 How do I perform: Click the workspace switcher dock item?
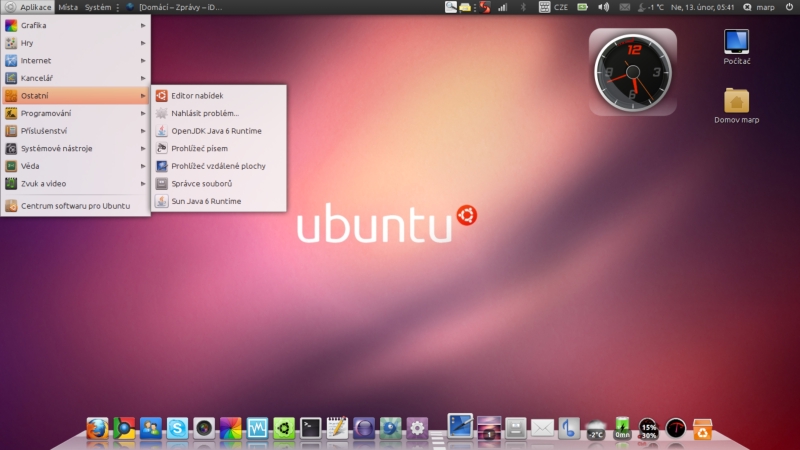coord(489,428)
